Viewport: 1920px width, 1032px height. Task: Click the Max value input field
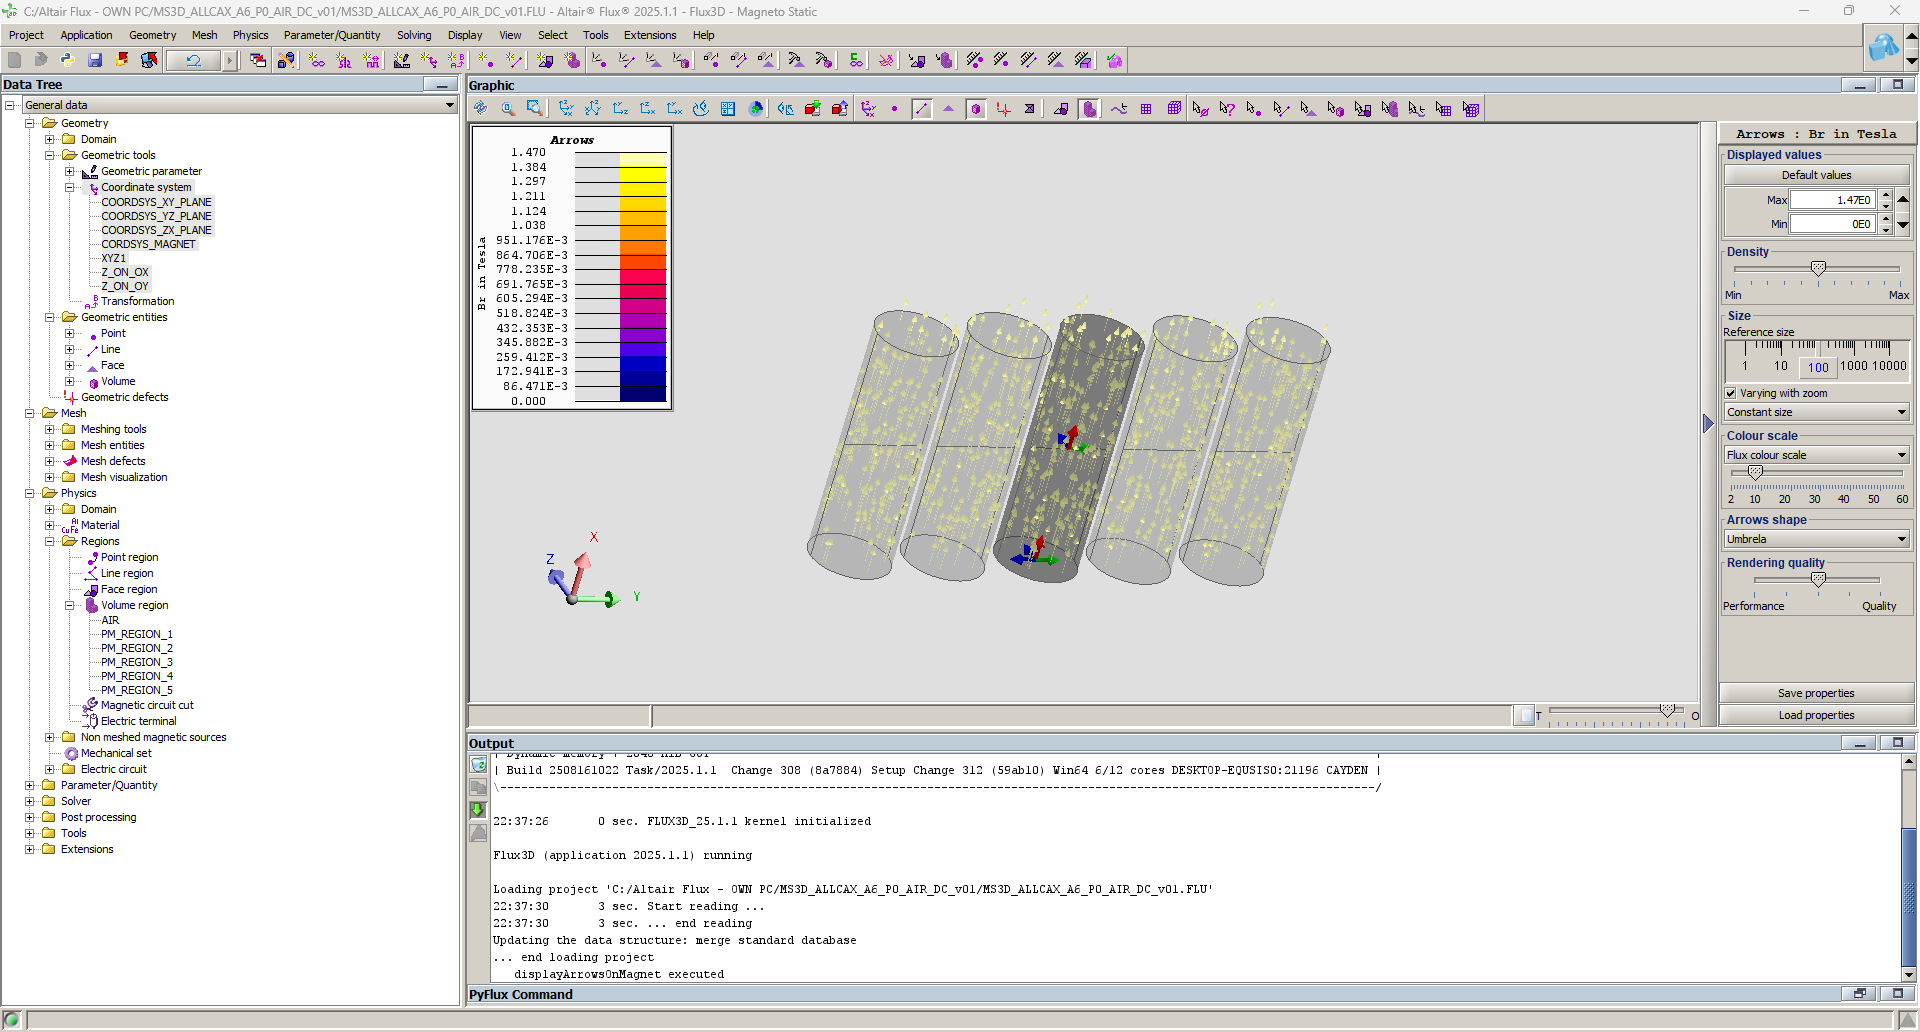1831,200
